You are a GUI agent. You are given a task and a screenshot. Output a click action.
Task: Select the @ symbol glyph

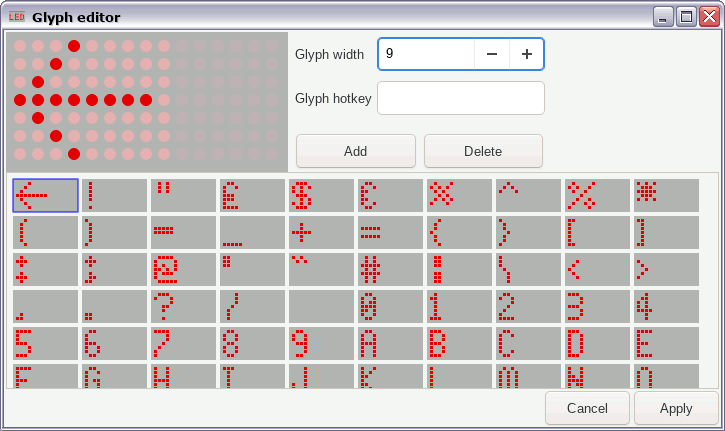pyautogui.click(x=183, y=270)
